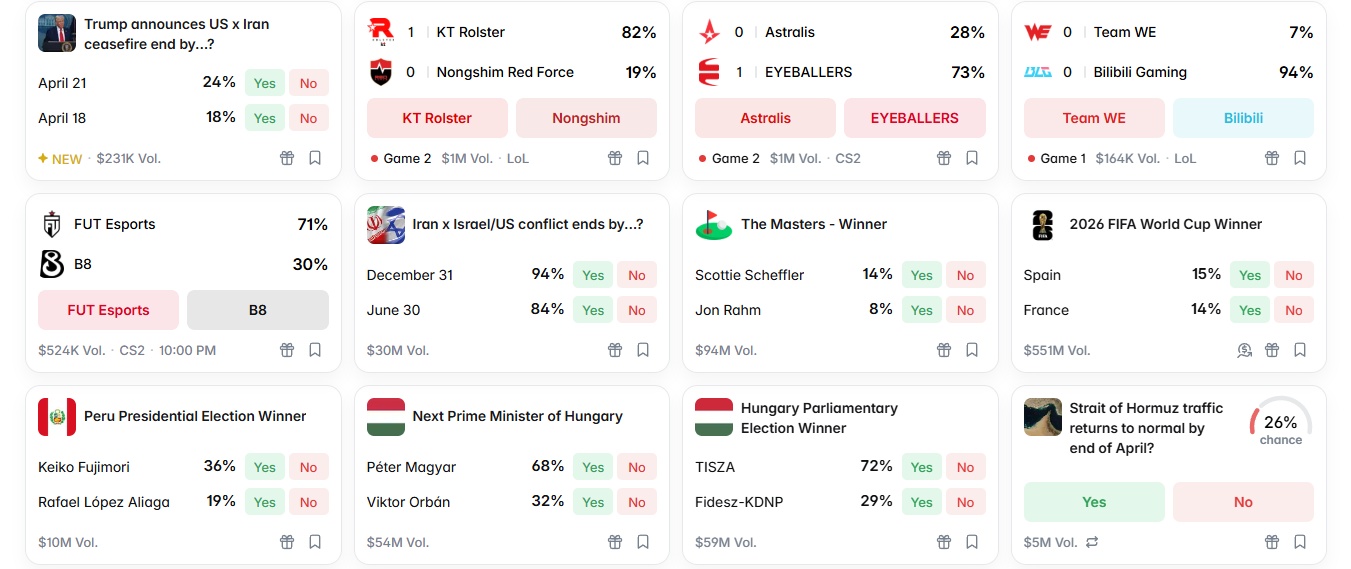
Task: Bet on KT Rolster button
Action: (x=438, y=118)
